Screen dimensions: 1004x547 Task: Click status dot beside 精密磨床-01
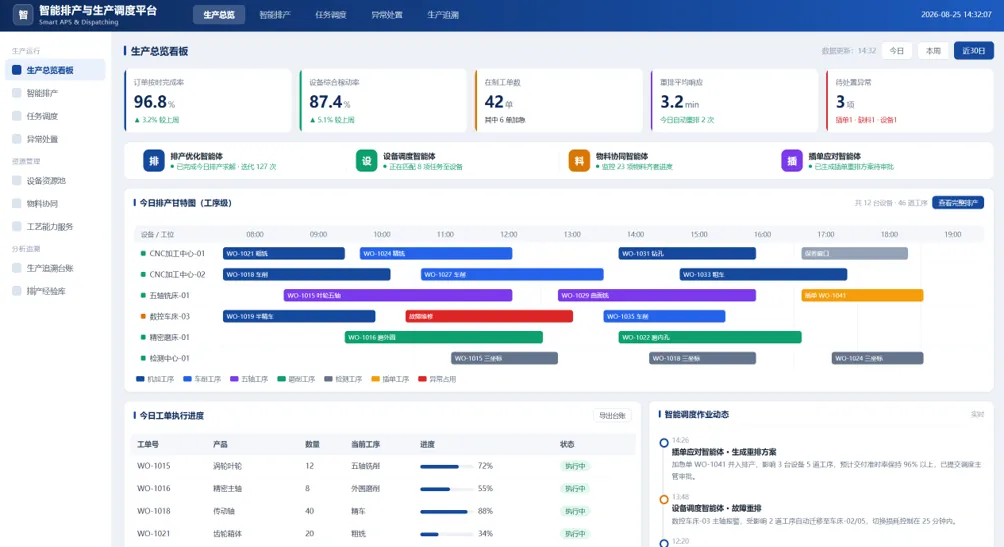[143, 337]
